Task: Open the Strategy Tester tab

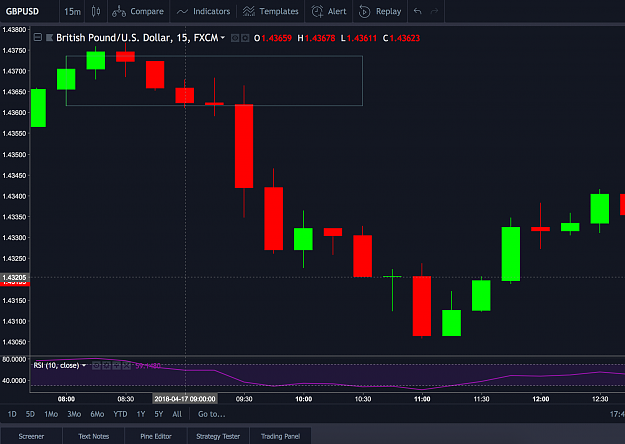Action: point(218,436)
